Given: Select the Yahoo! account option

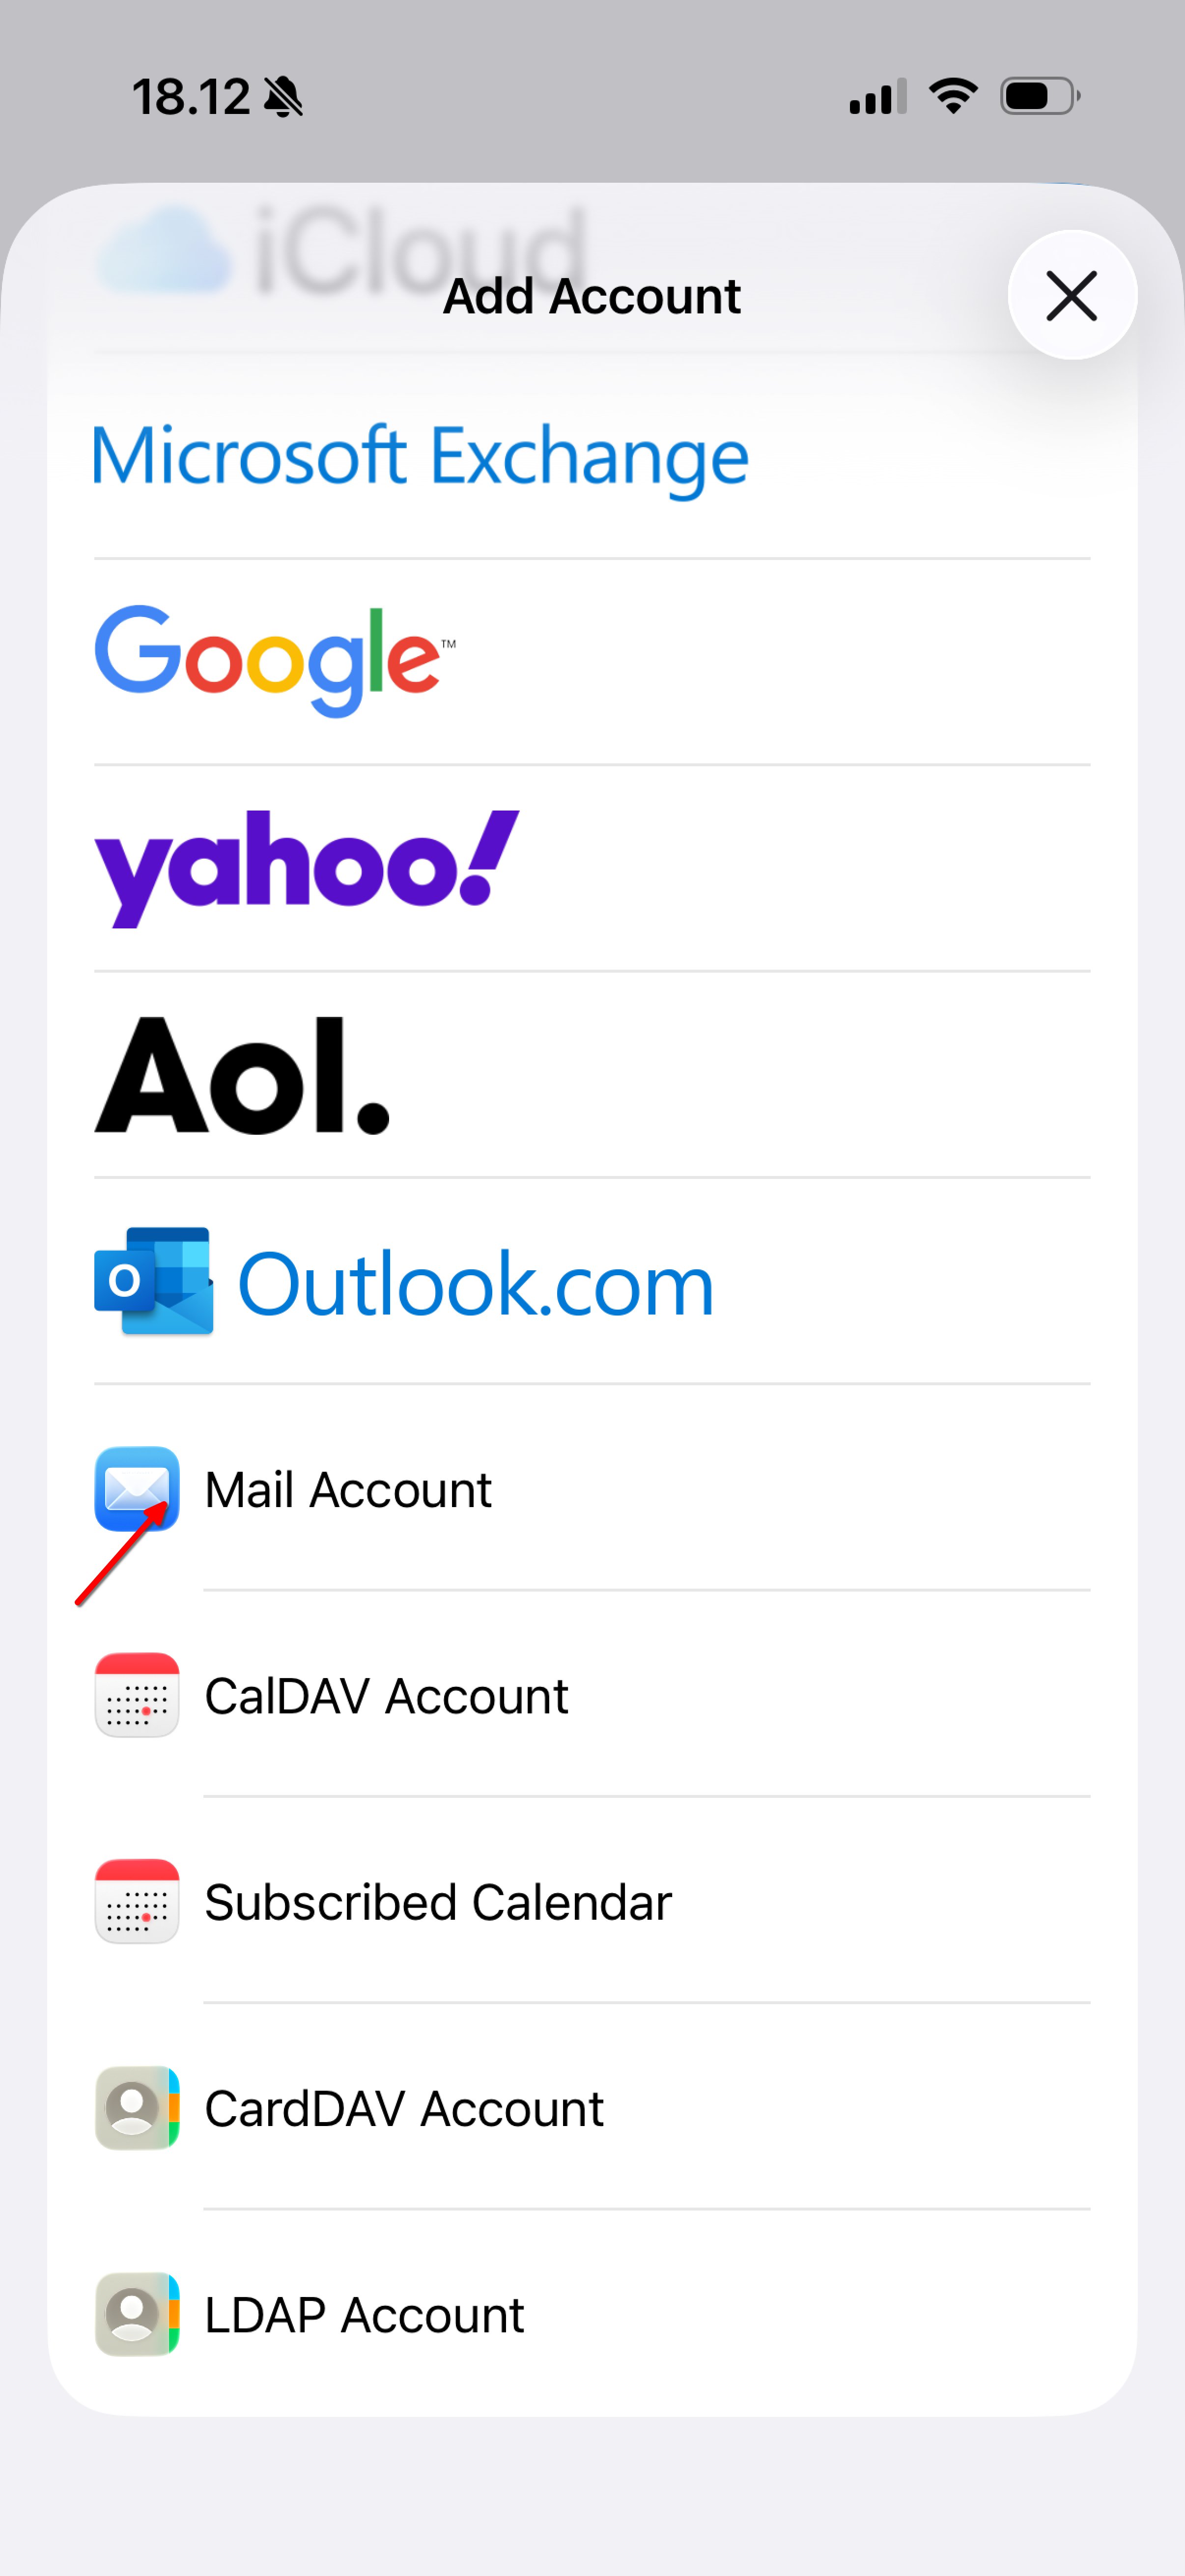Looking at the screenshot, I should (x=592, y=868).
